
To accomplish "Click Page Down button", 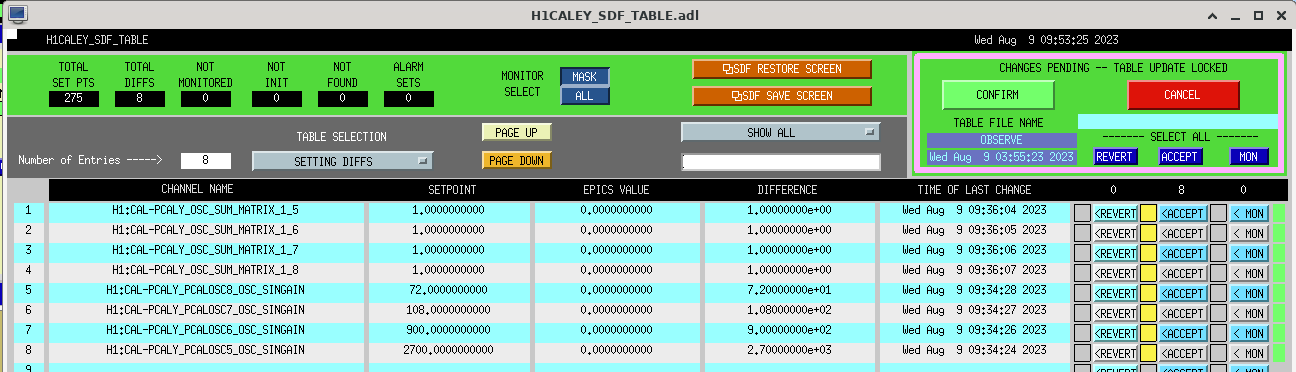I will (x=516, y=160).
